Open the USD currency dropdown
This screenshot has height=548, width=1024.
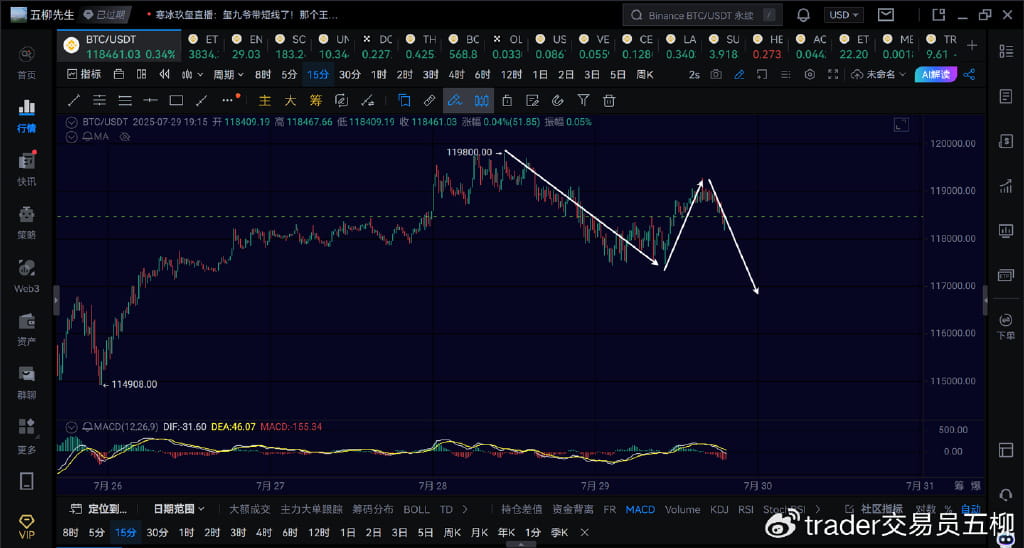tap(844, 15)
